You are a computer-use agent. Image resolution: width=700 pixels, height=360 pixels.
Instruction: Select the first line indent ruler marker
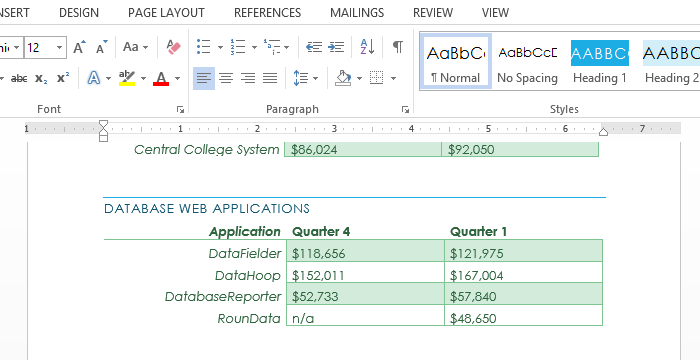point(104,124)
